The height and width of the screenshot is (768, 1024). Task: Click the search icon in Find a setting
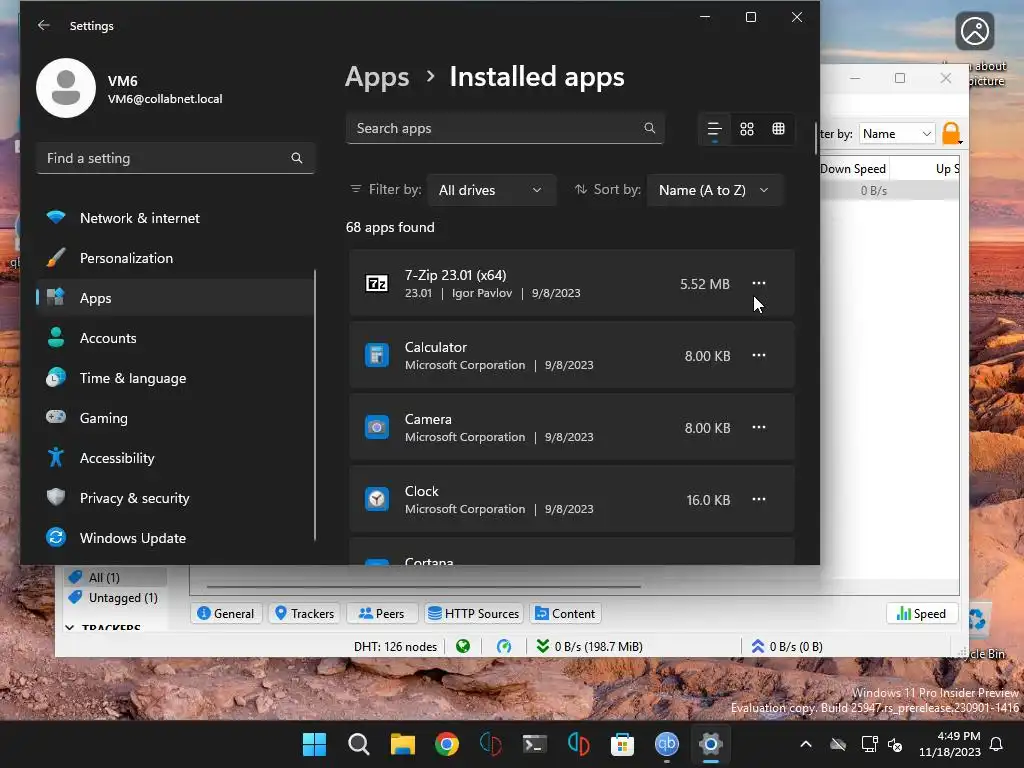[x=296, y=158]
